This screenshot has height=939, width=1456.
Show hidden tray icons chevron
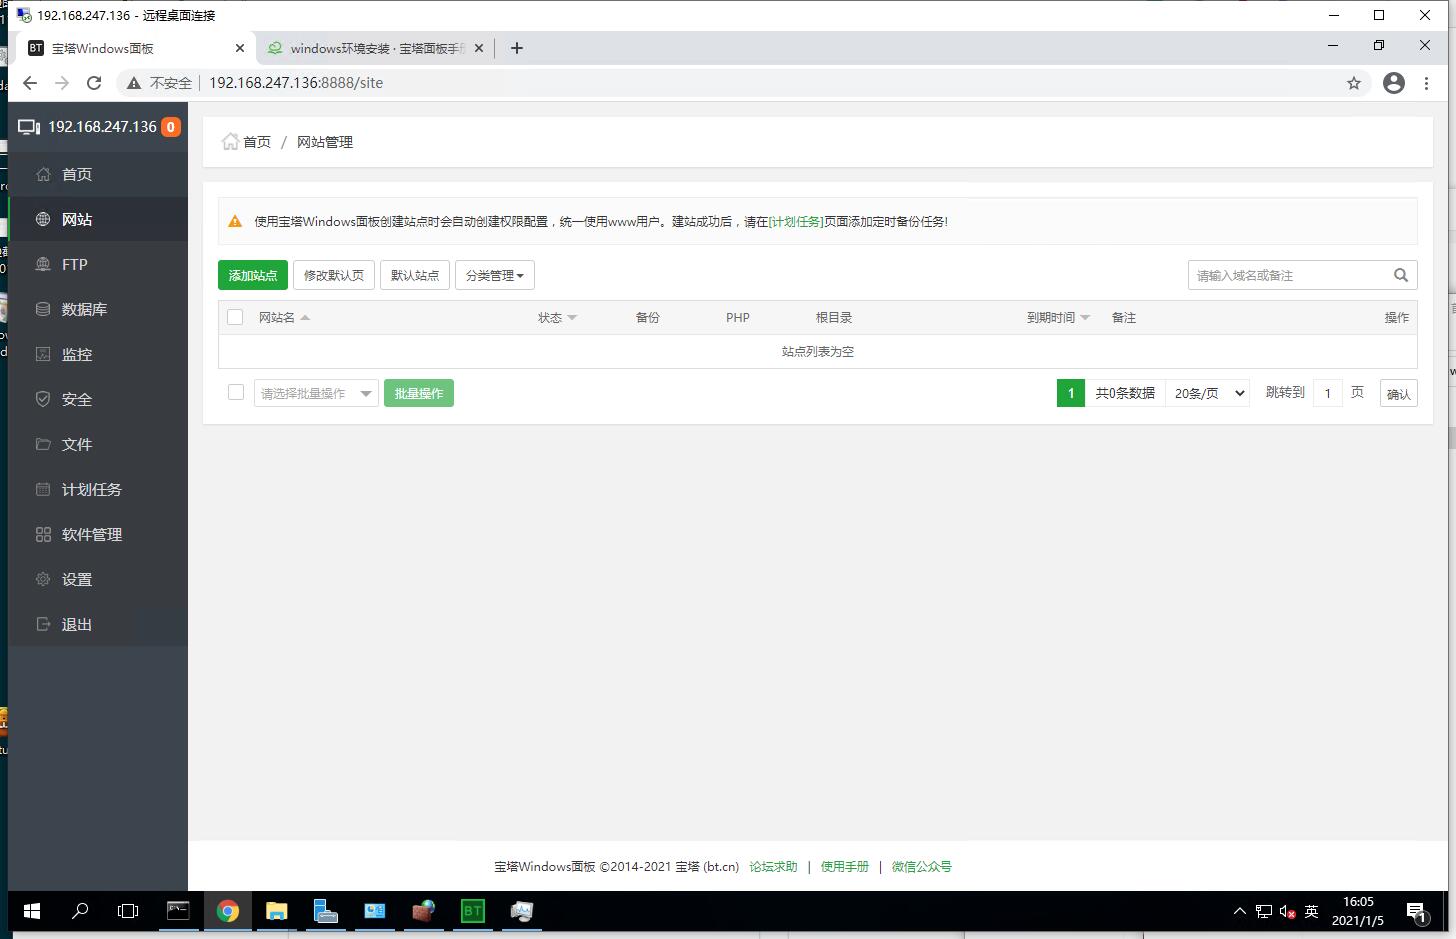tap(1240, 911)
